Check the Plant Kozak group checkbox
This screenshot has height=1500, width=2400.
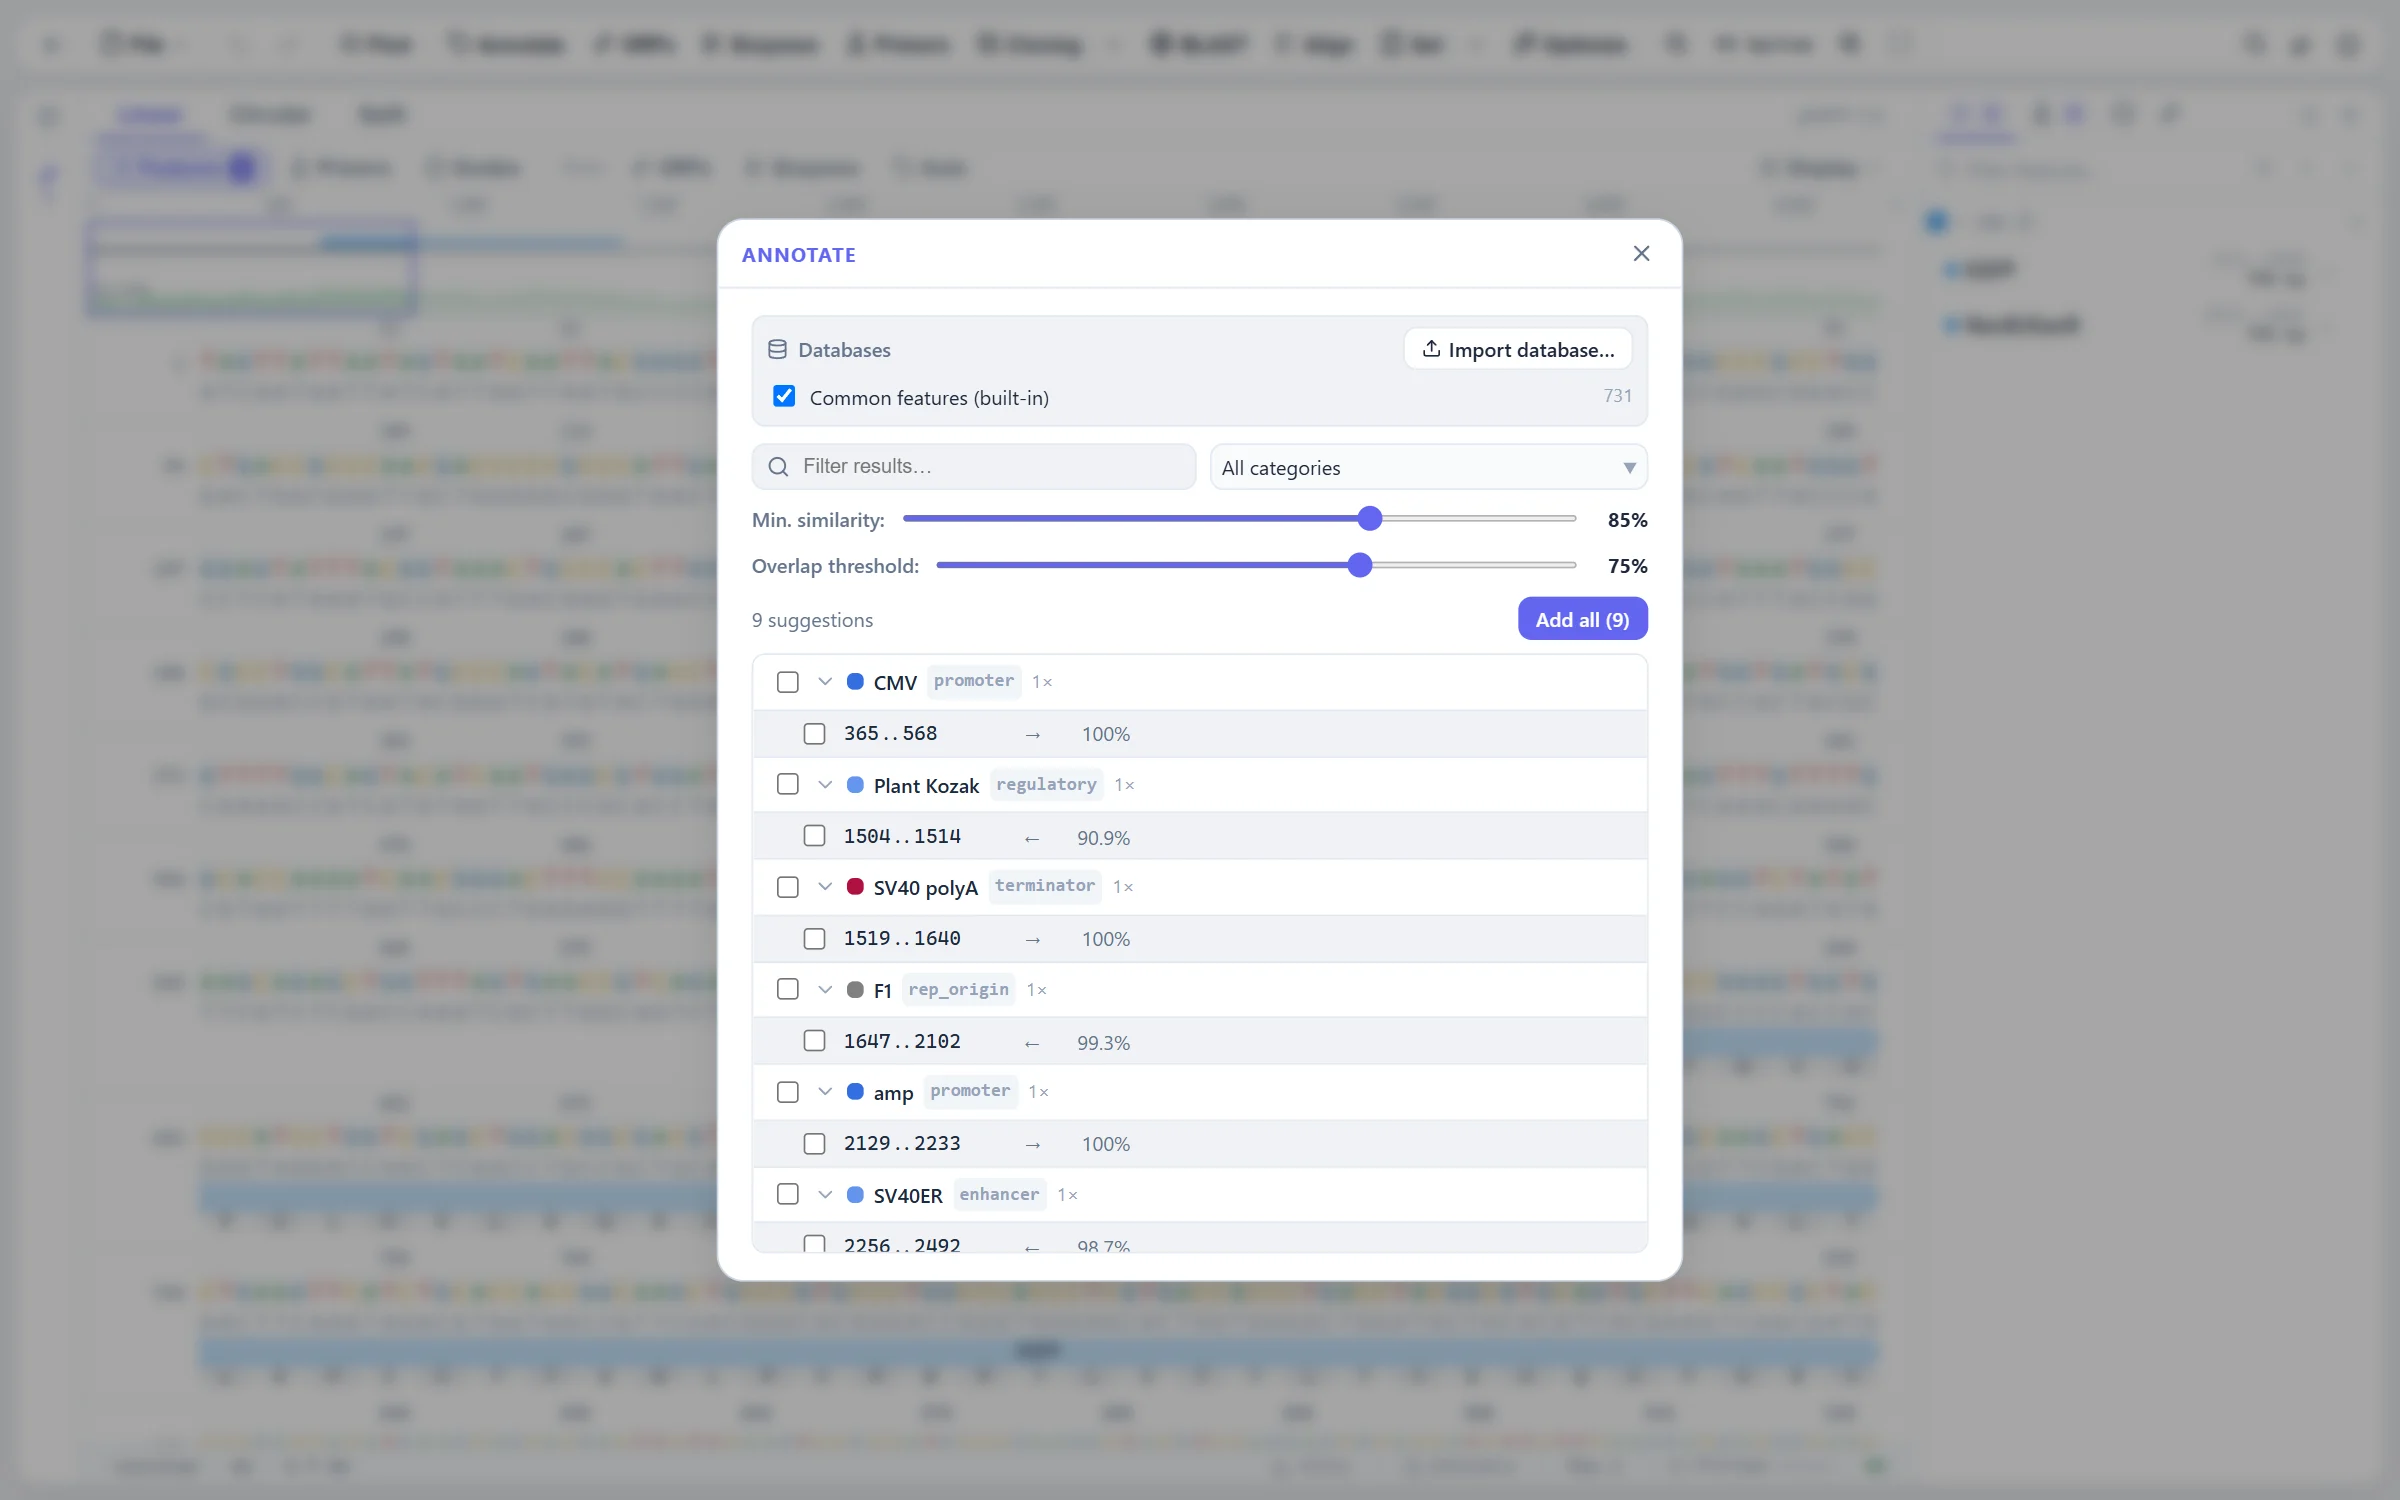788,785
